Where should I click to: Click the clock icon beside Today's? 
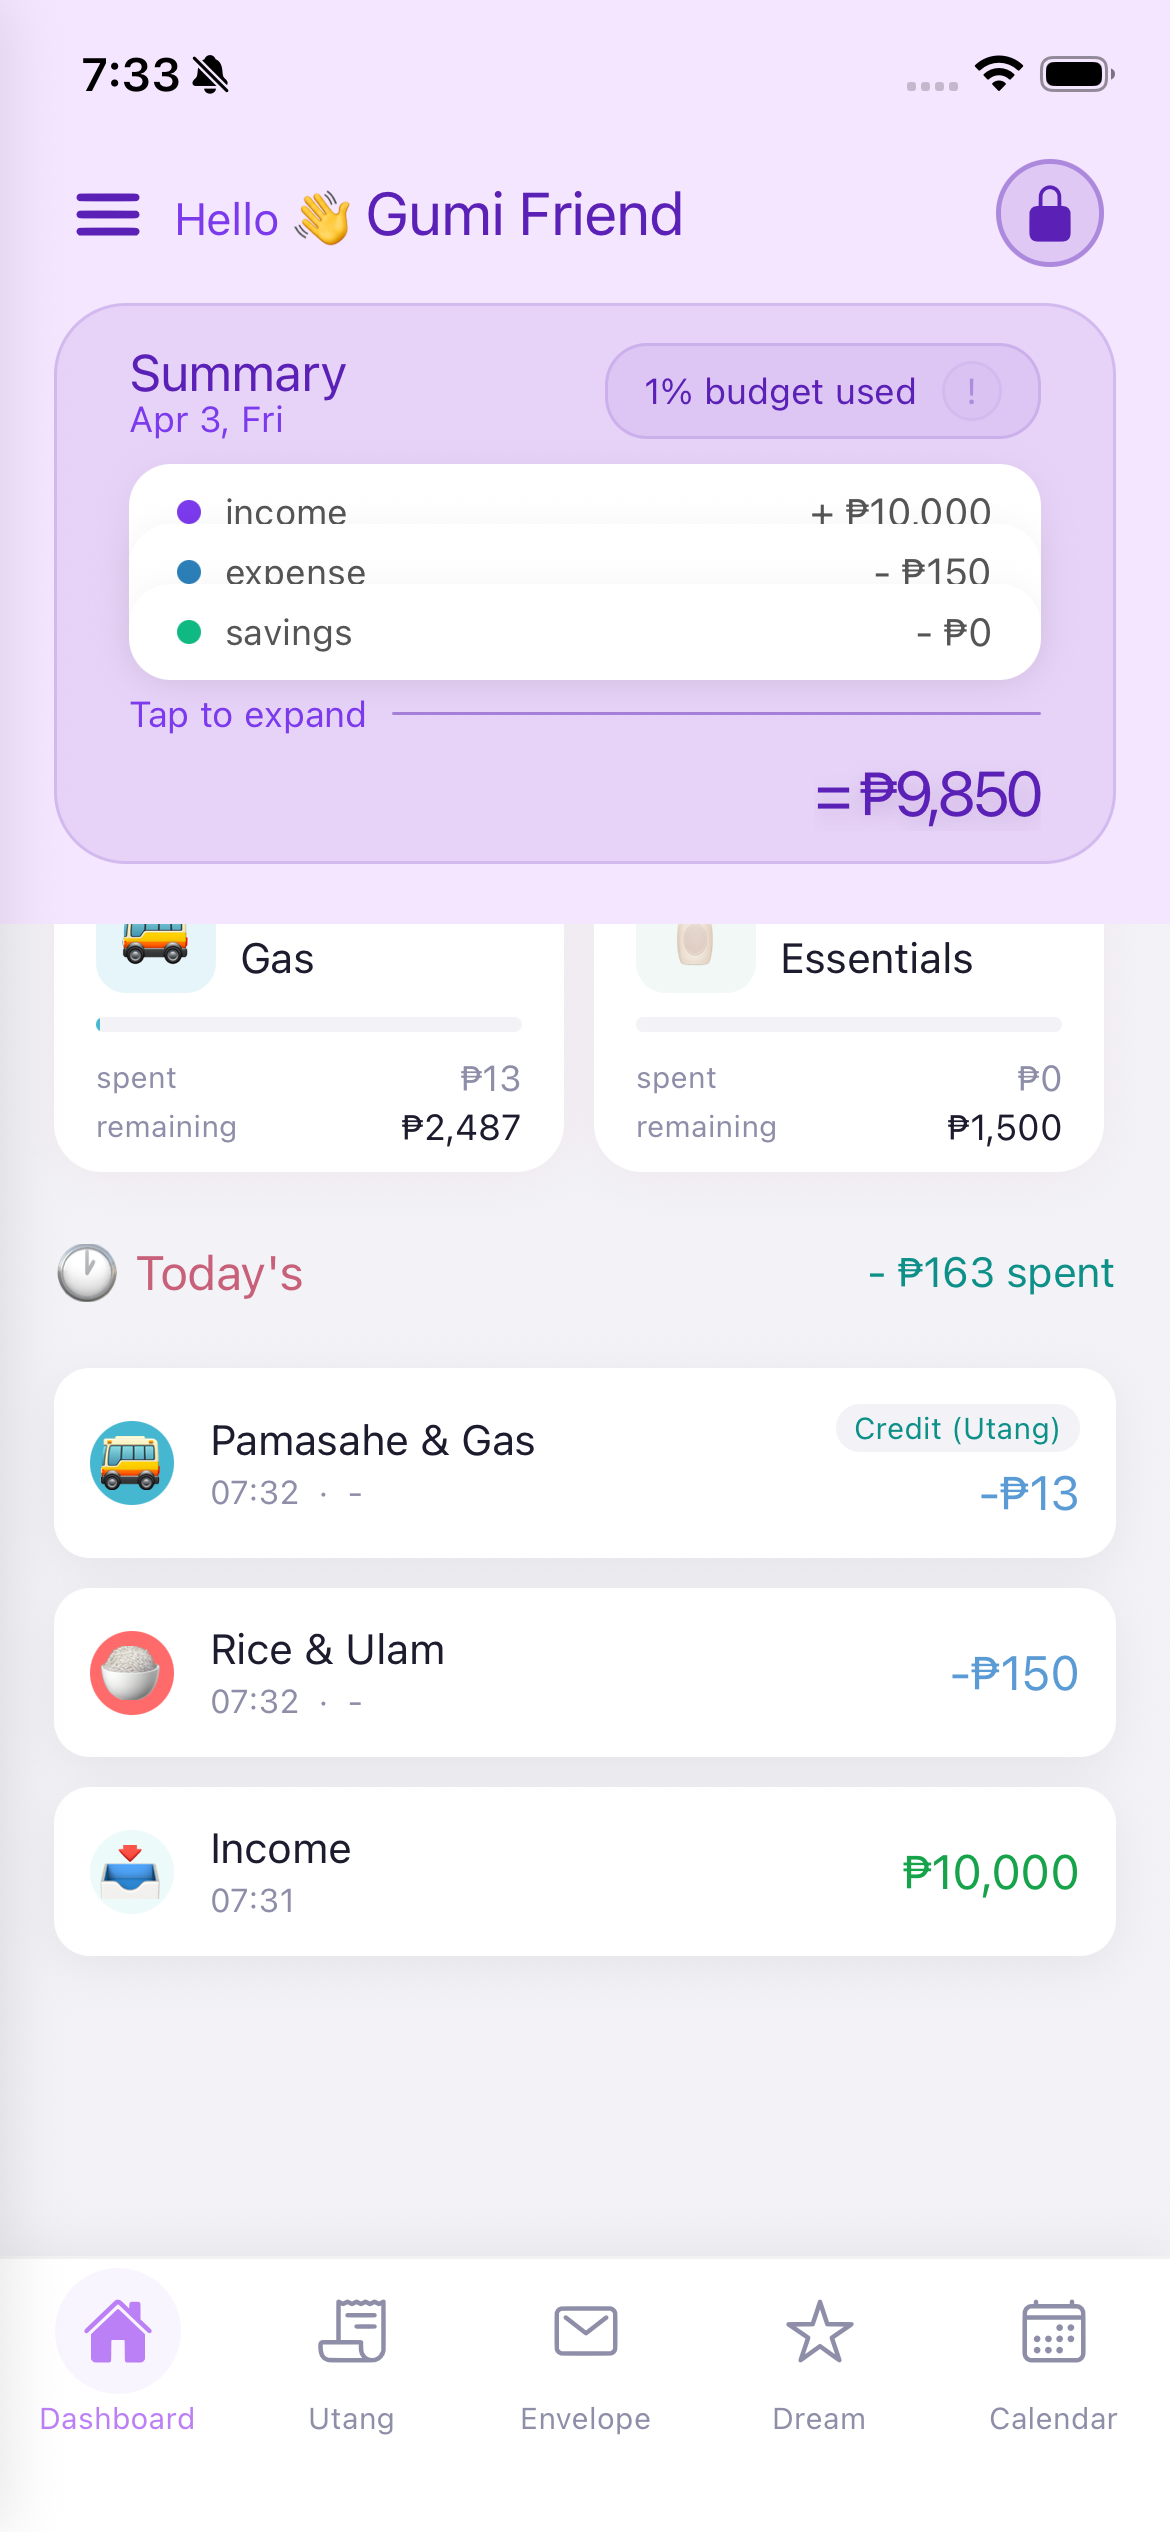[x=87, y=1273]
